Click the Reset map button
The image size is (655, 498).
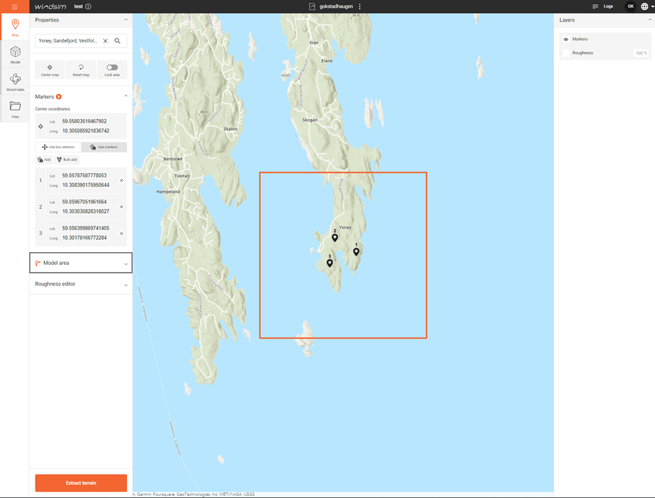pos(81,69)
